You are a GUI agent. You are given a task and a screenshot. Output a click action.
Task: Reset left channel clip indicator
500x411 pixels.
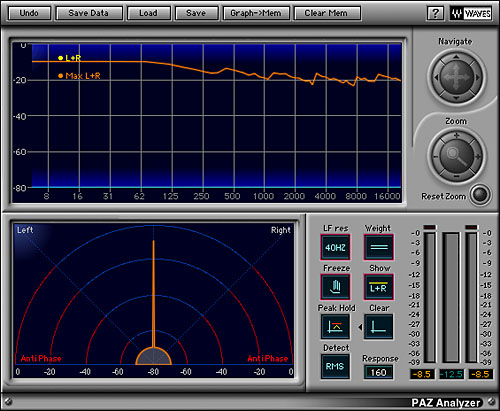[x=429, y=227]
